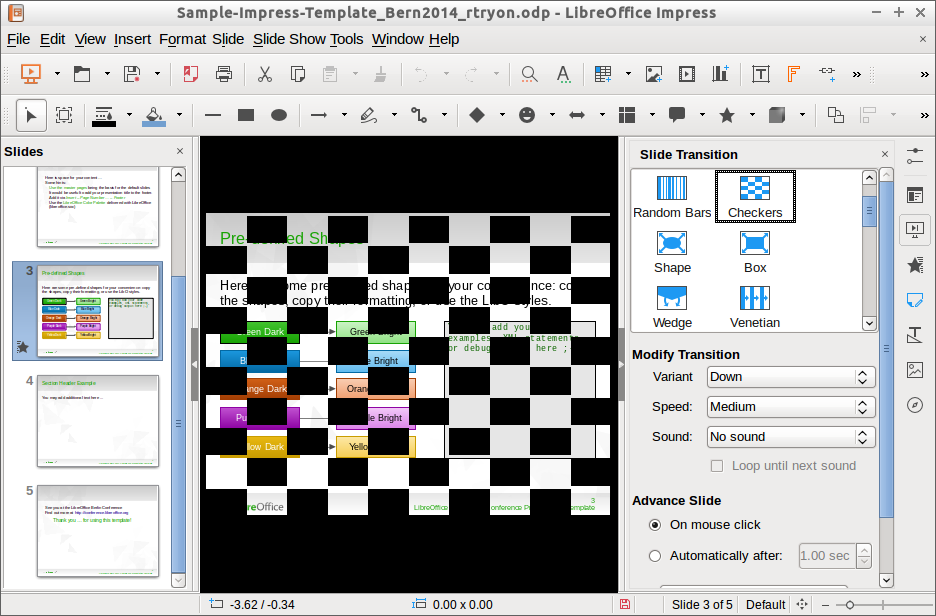Open the Sound dropdown list

point(790,437)
